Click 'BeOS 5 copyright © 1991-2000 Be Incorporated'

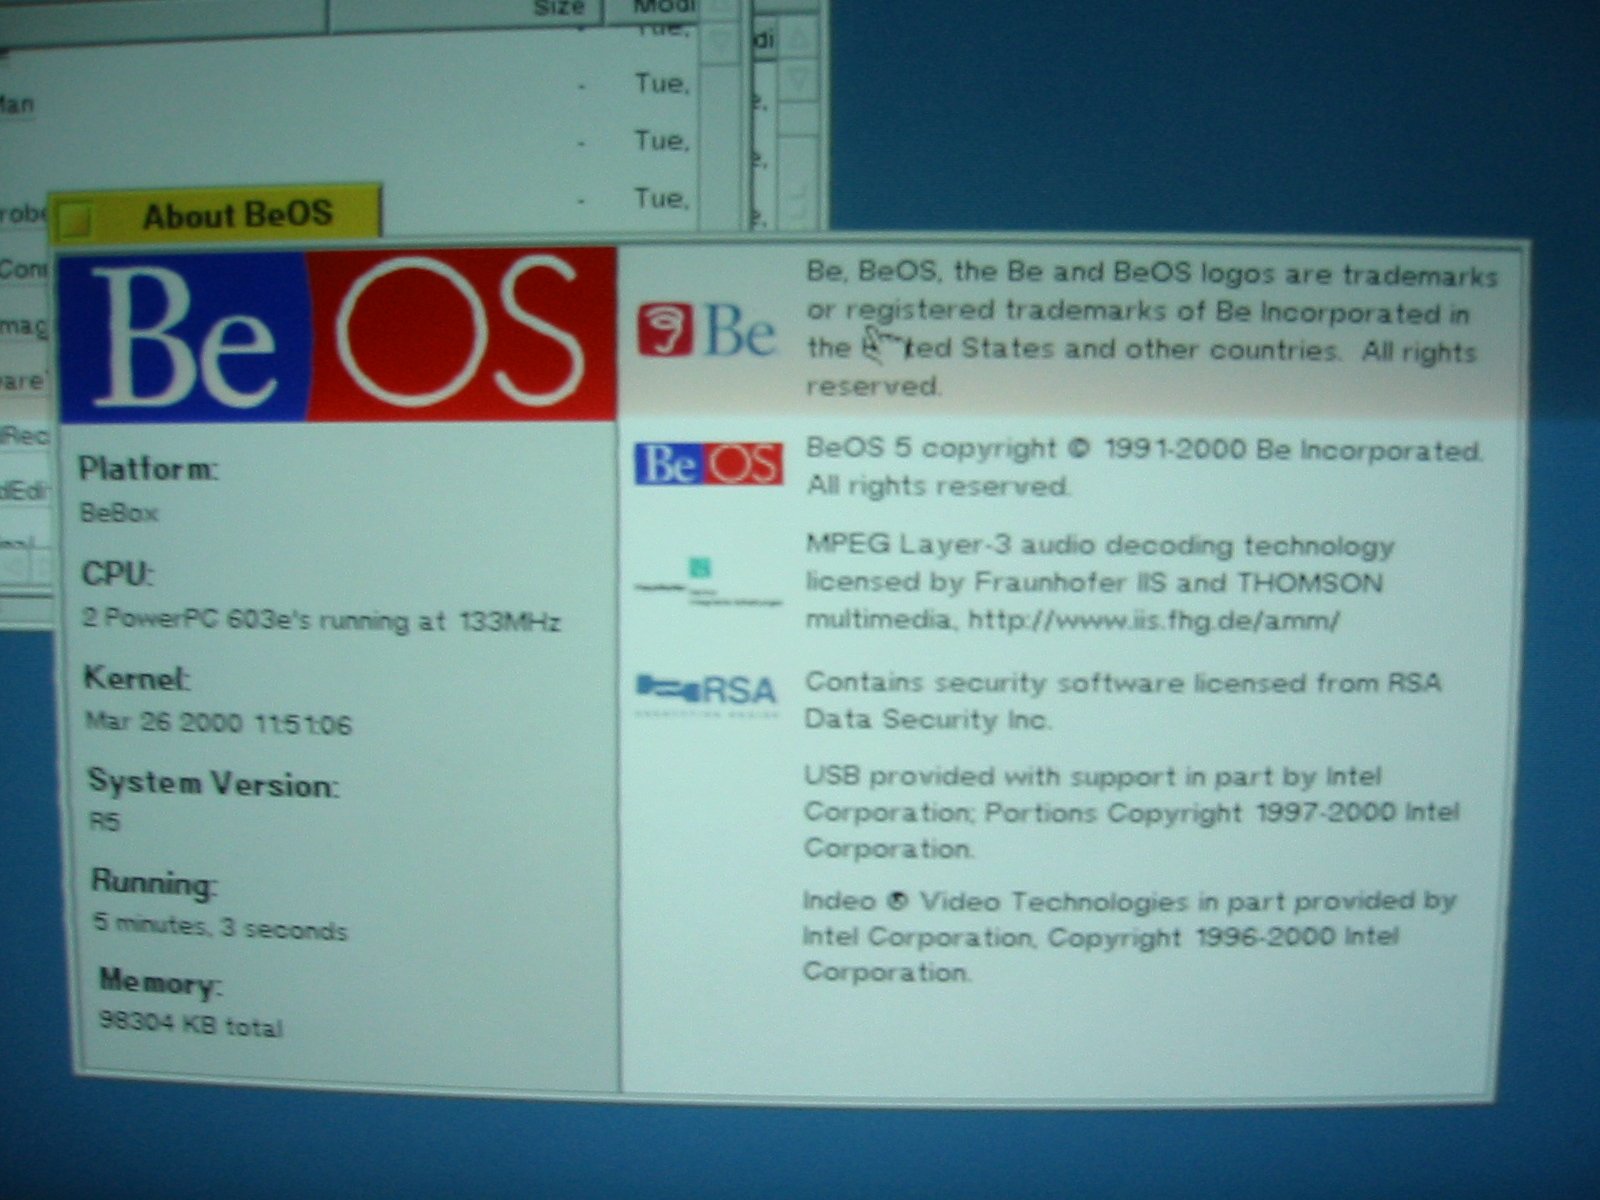(x=1143, y=450)
